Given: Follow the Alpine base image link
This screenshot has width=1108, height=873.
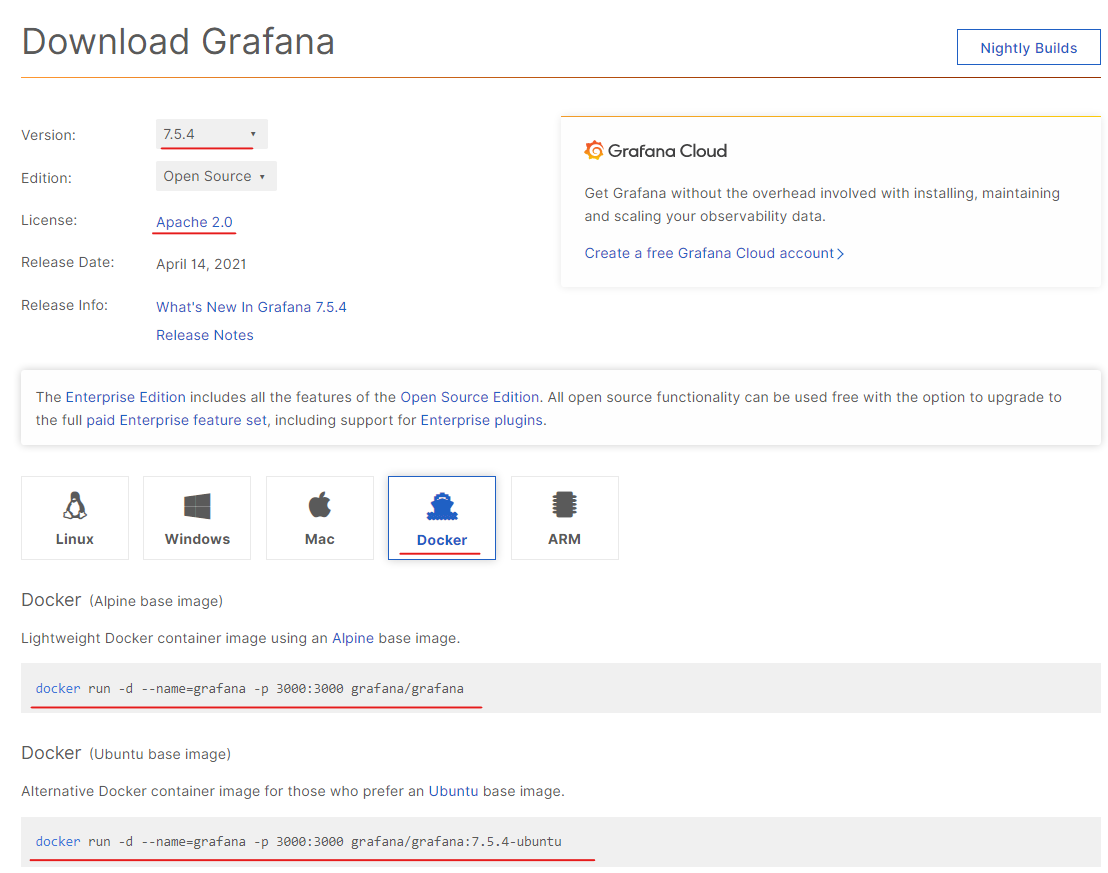Looking at the screenshot, I should pos(353,638).
